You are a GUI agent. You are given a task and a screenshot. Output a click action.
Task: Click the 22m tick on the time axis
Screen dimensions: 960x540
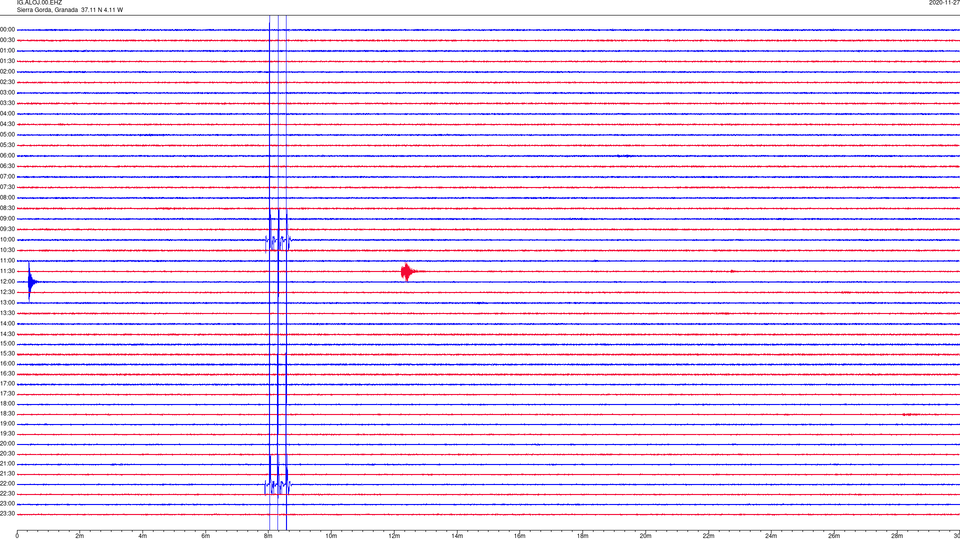pyautogui.click(x=708, y=536)
